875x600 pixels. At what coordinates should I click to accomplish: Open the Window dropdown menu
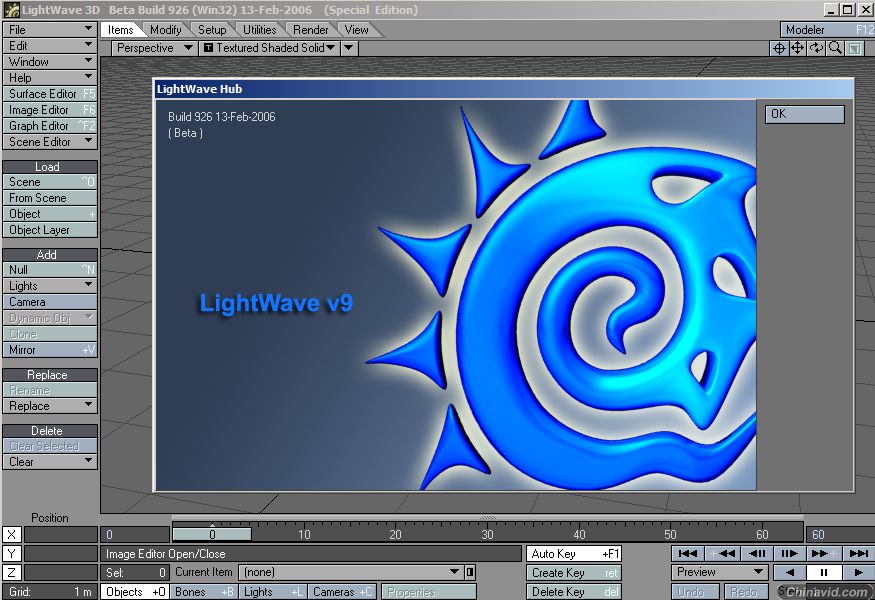coord(50,61)
